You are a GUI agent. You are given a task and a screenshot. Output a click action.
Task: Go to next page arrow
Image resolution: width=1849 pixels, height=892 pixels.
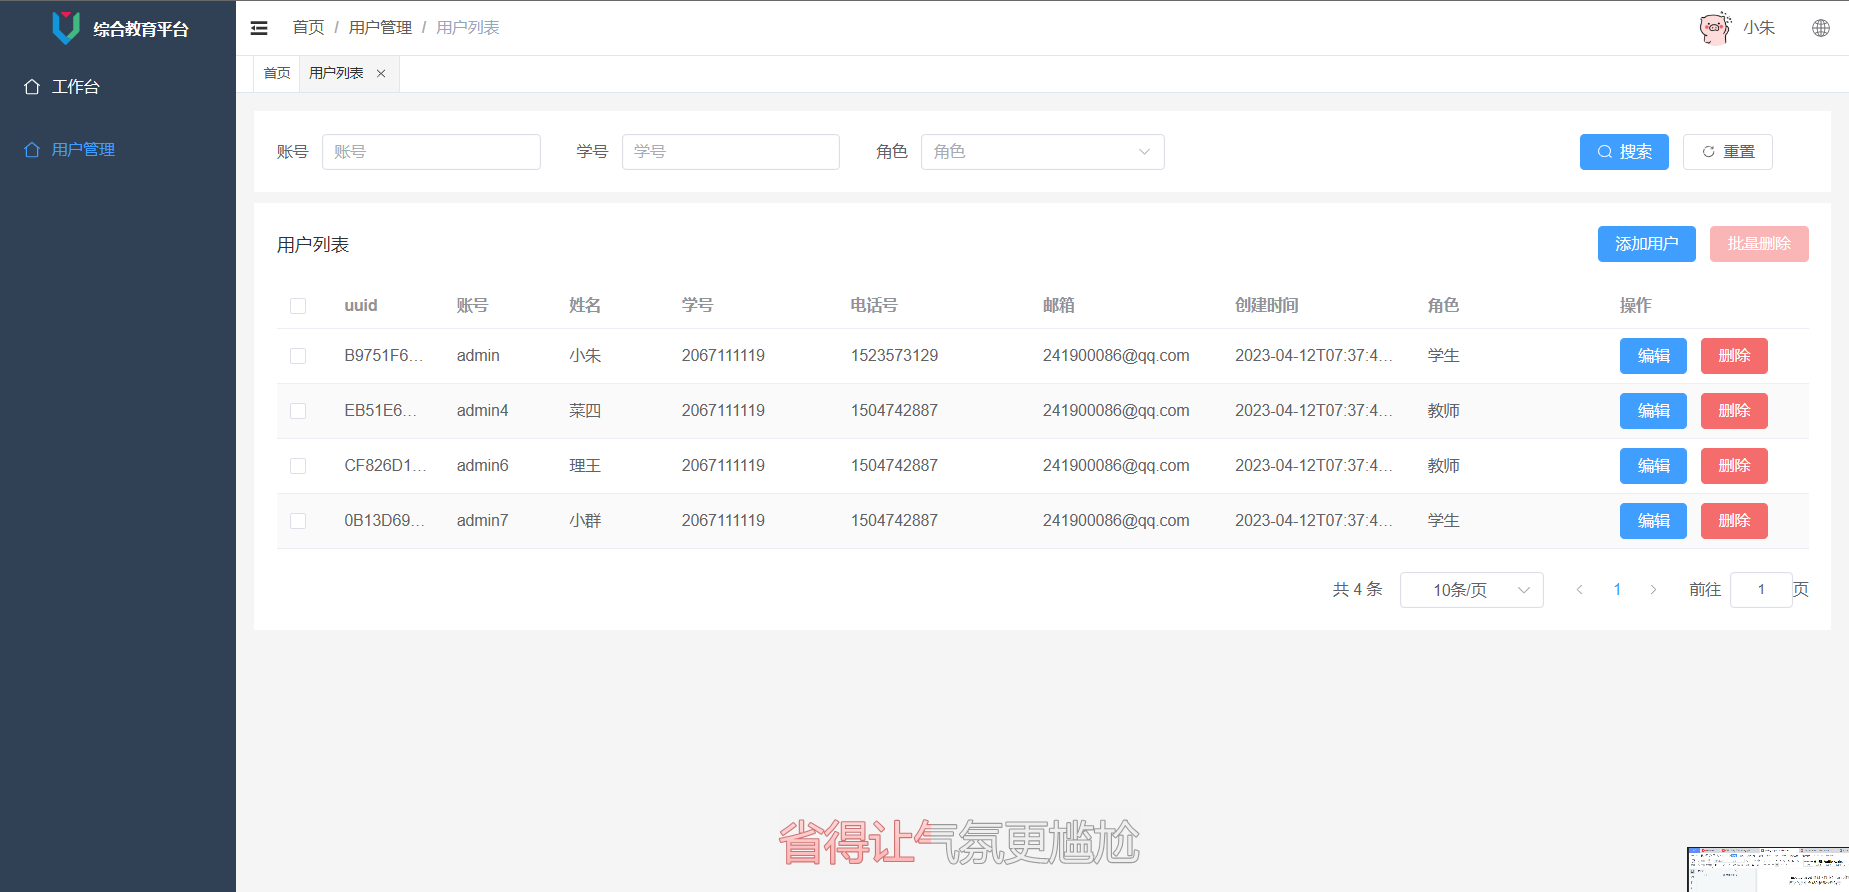1653,590
